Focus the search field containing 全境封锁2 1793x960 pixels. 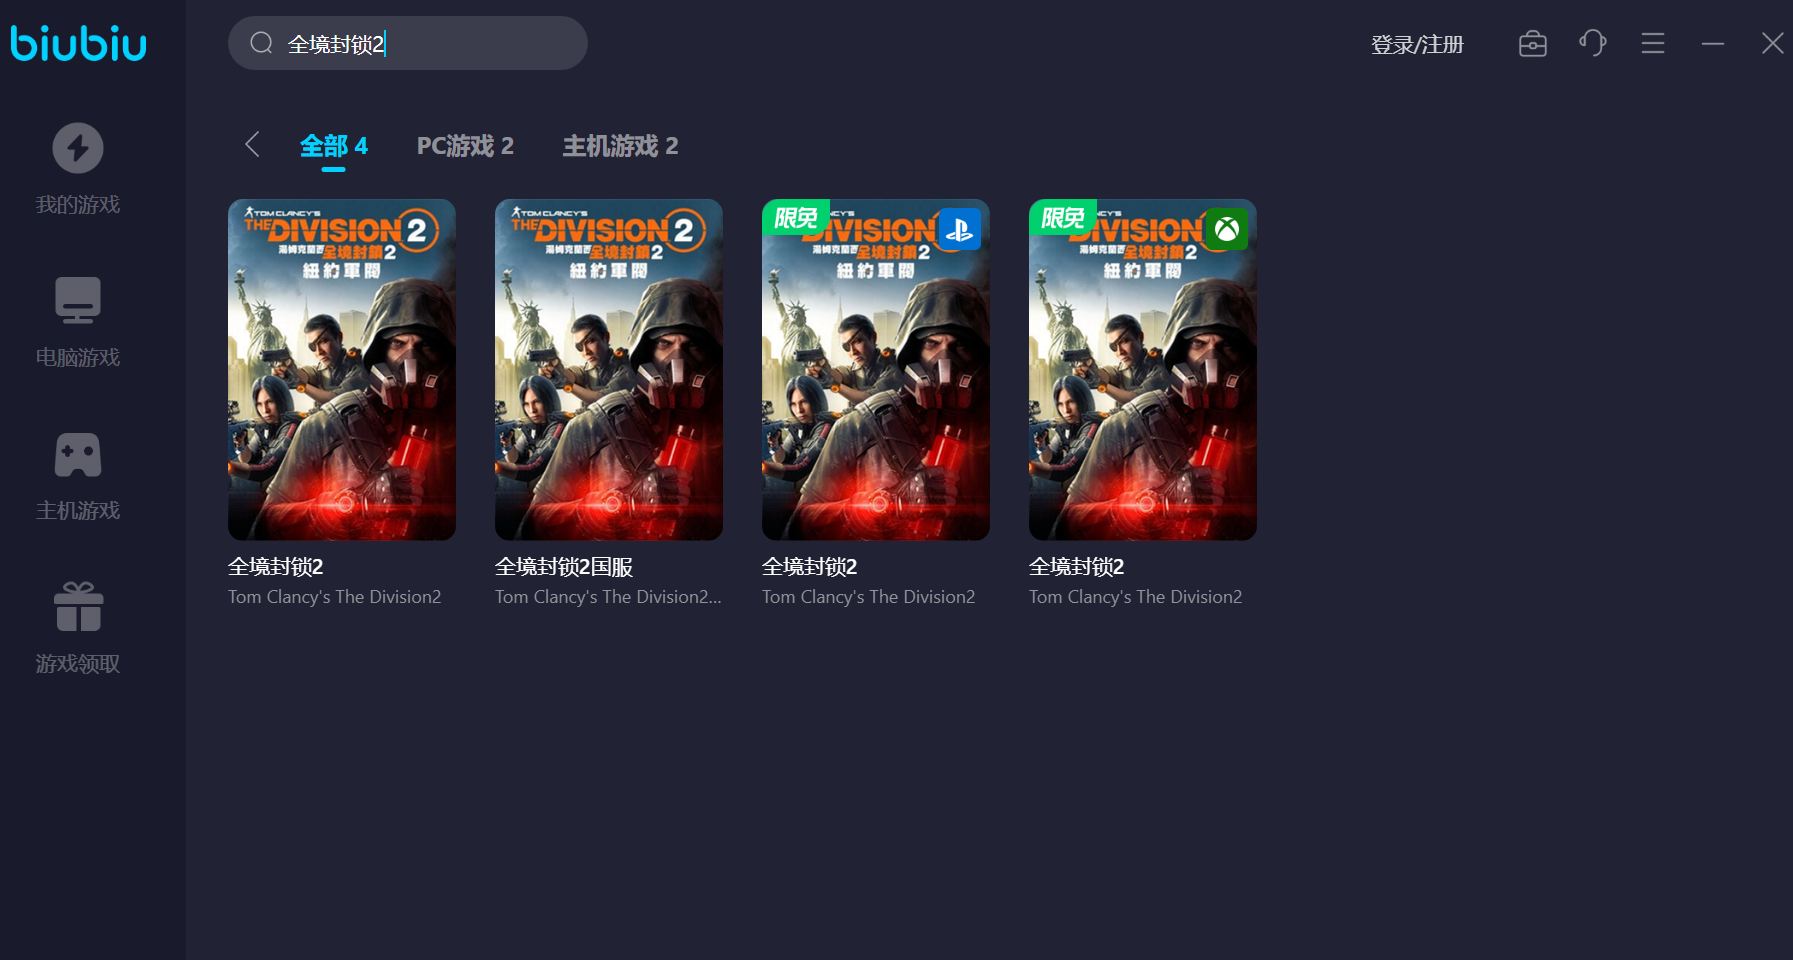click(x=408, y=43)
